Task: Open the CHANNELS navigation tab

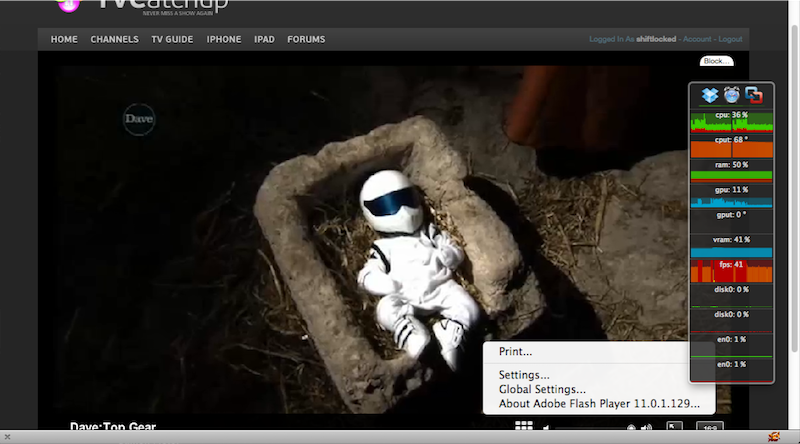Action: click(114, 40)
